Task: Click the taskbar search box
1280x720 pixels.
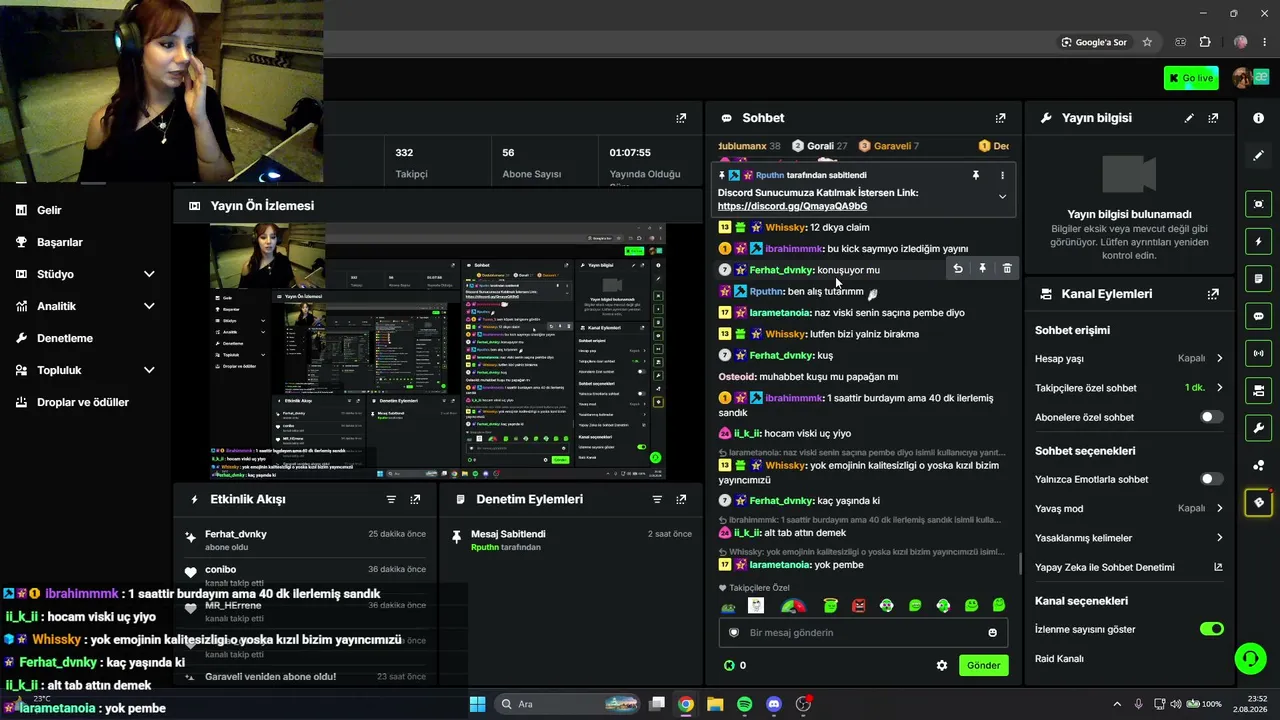Action: click(569, 704)
